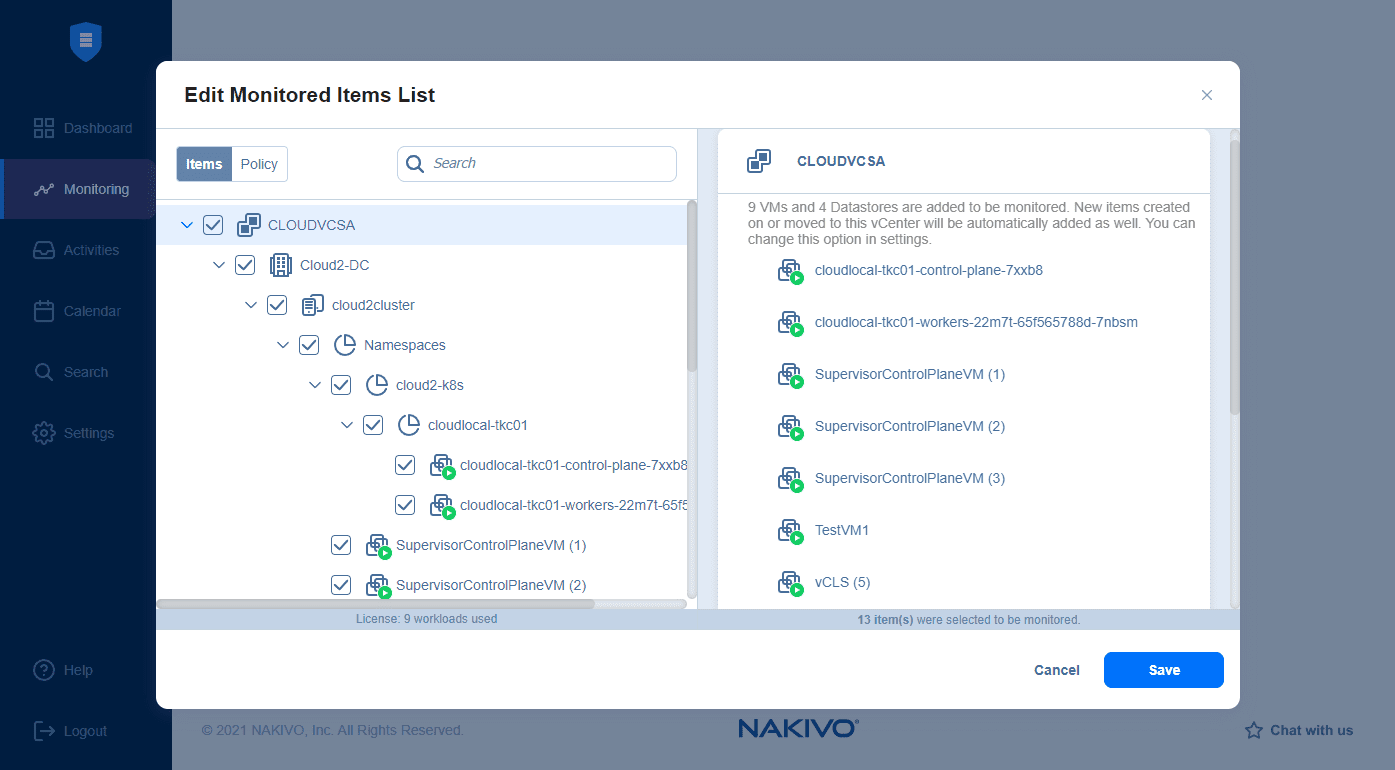
Task: Click SupervisorControlPlaneVM (1) icon in tree
Action: (x=378, y=546)
